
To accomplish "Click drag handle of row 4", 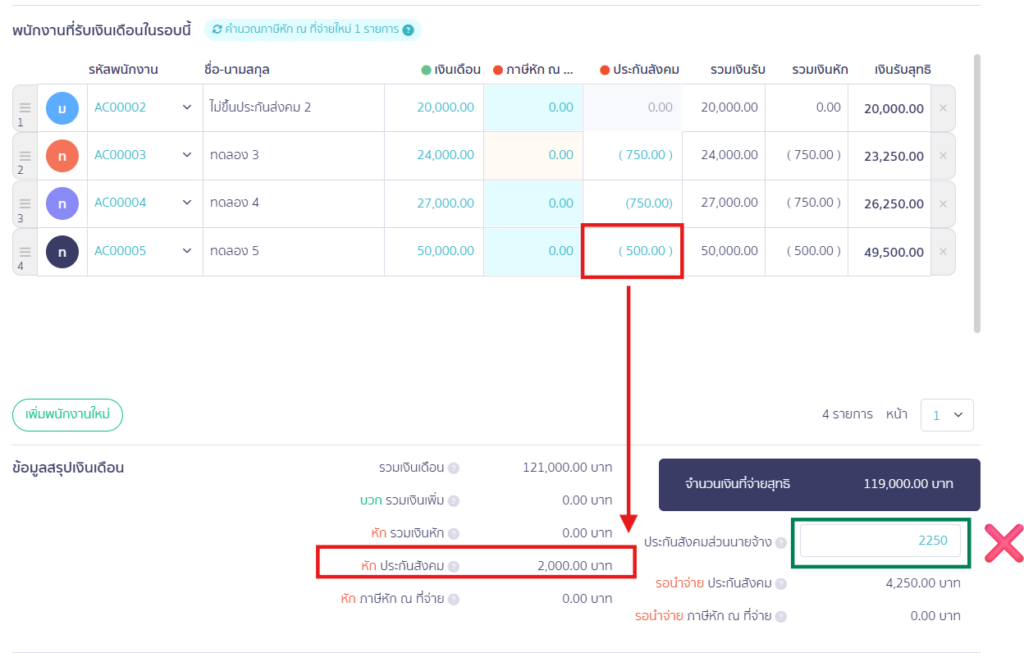I will coord(25,251).
